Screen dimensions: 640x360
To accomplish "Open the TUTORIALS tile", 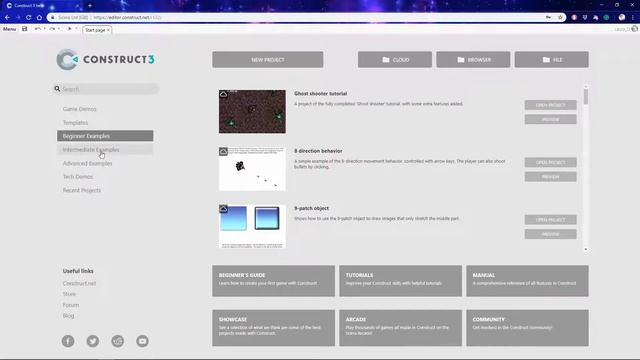I will (x=400, y=281).
